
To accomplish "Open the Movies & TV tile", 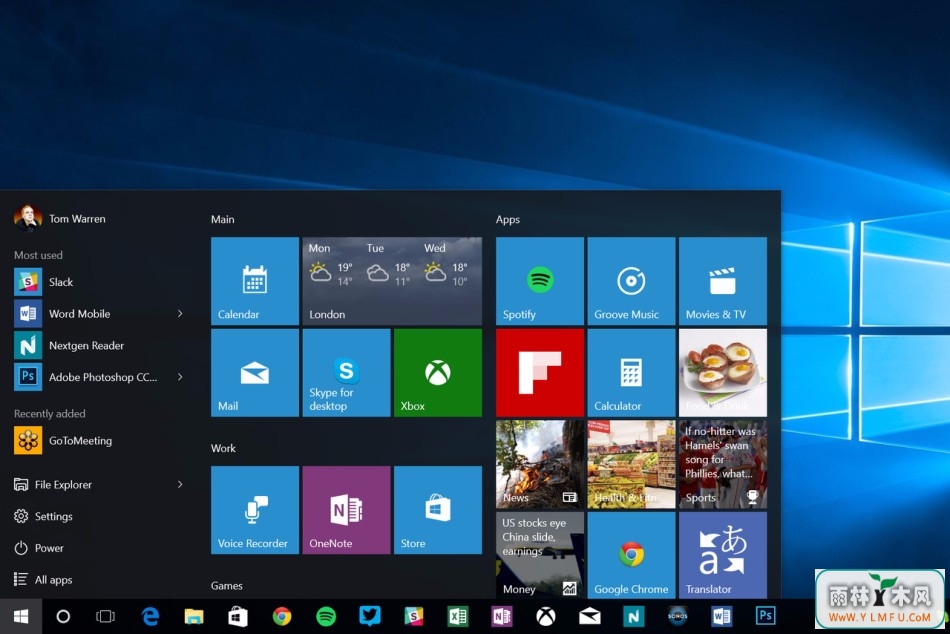I will (x=723, y=281).
